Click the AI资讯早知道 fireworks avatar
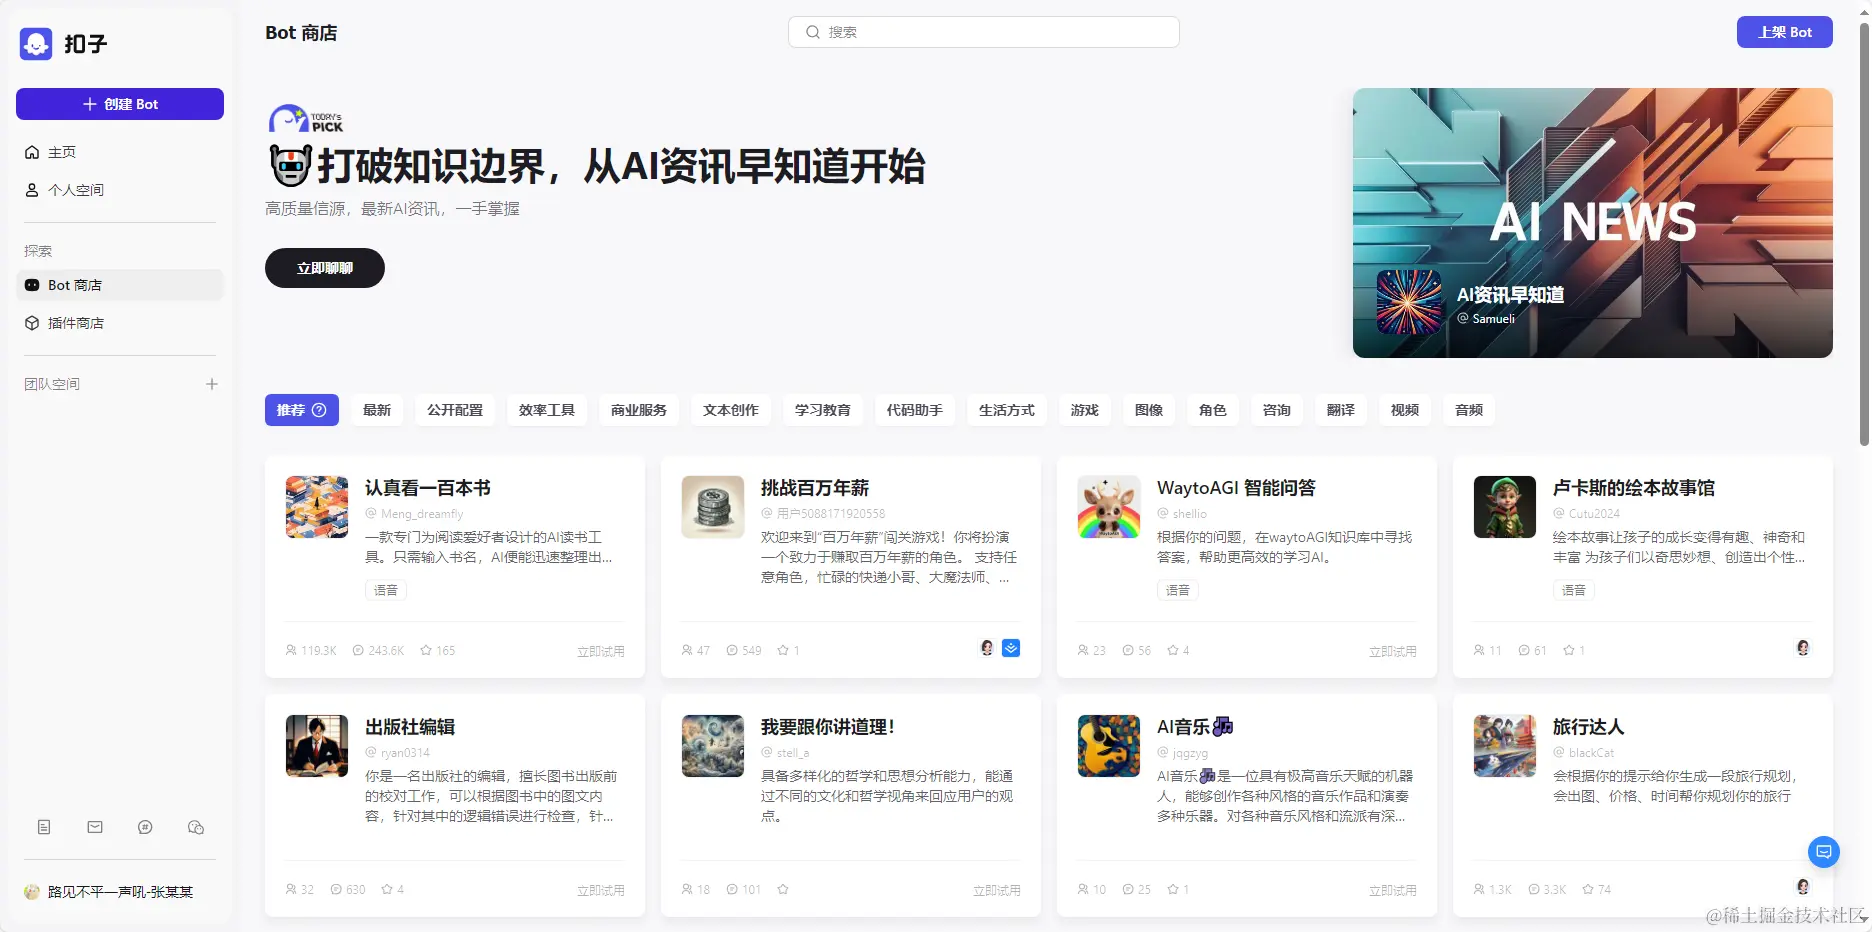Screen dimensions: 1872x932 point(1410,302)
